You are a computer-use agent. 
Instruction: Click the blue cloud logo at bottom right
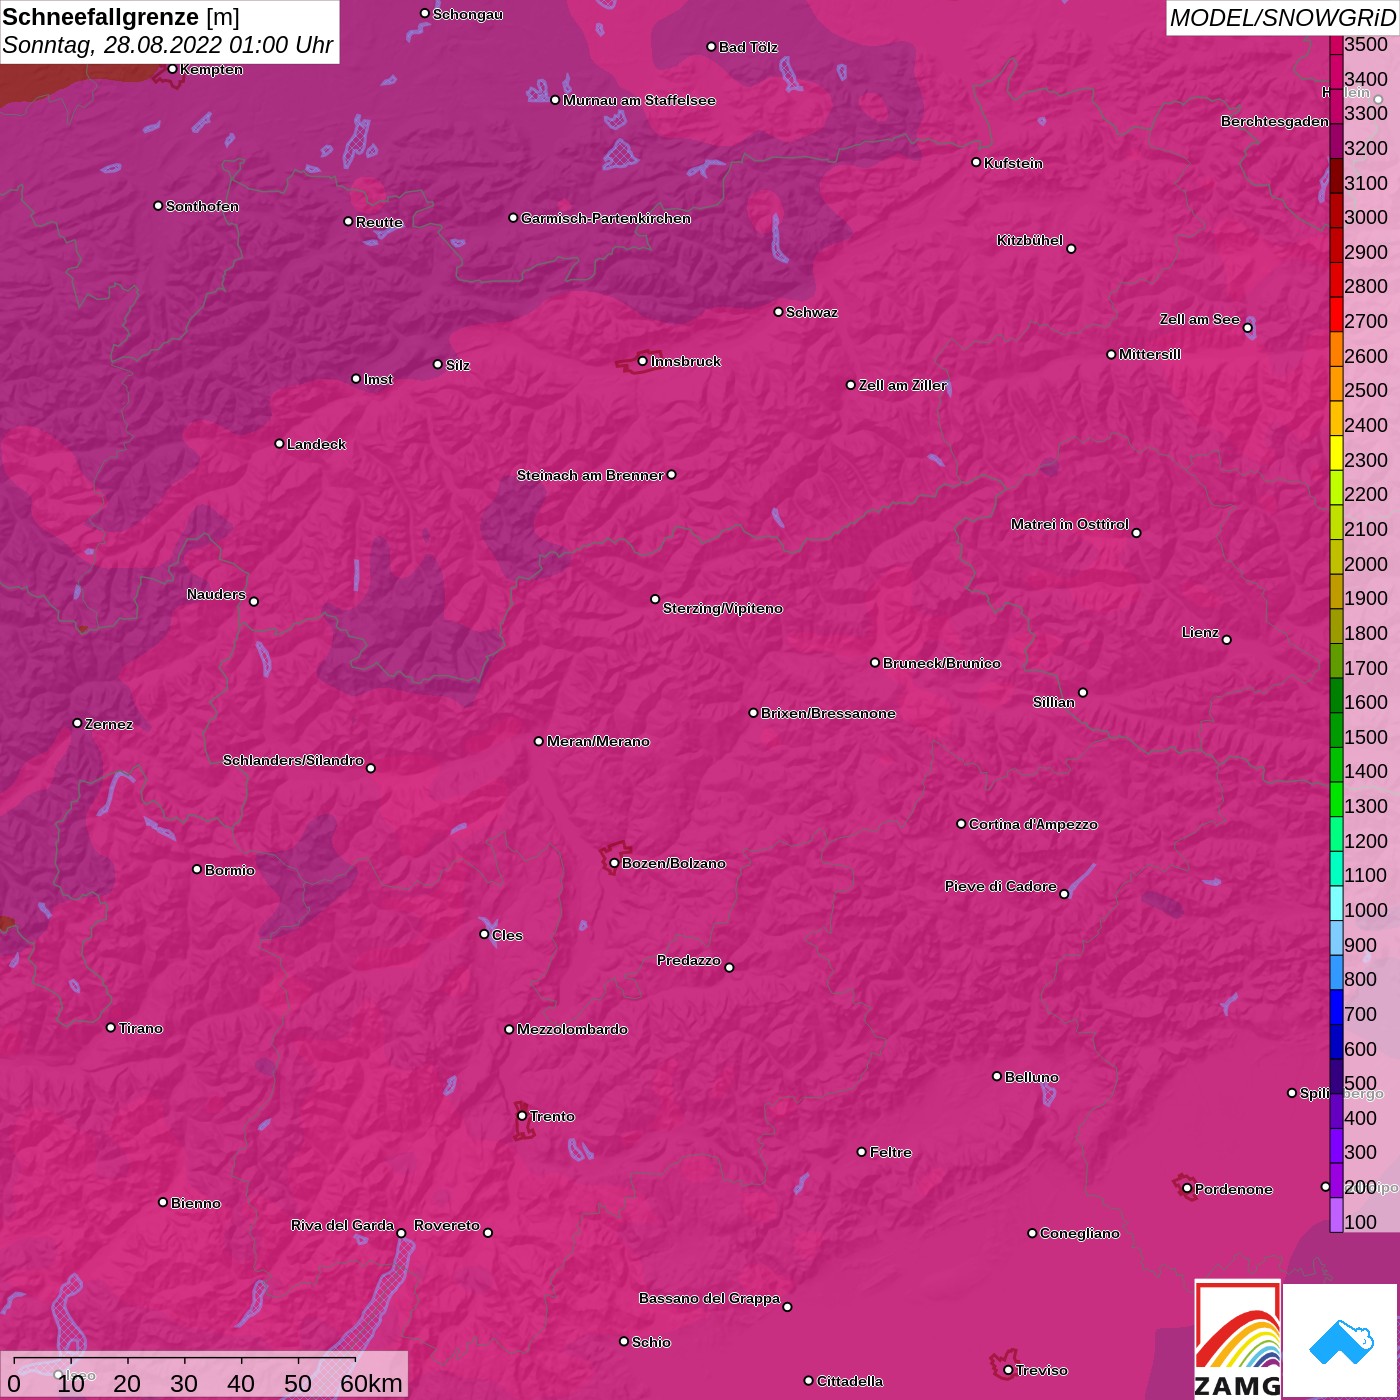(1340, 1340)
